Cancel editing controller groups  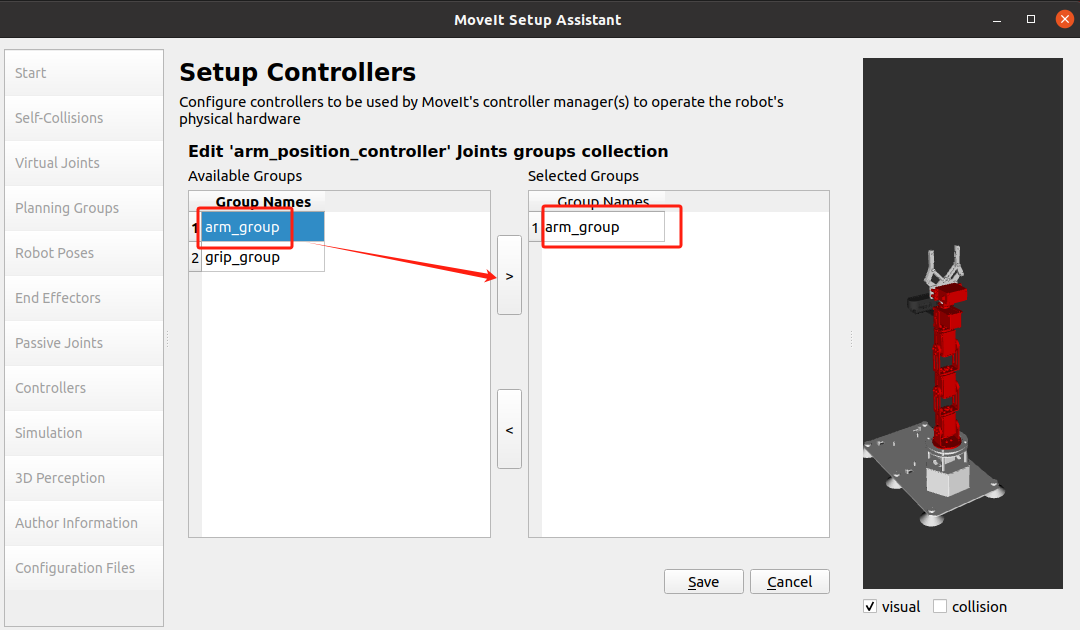(x=789, y=582)
